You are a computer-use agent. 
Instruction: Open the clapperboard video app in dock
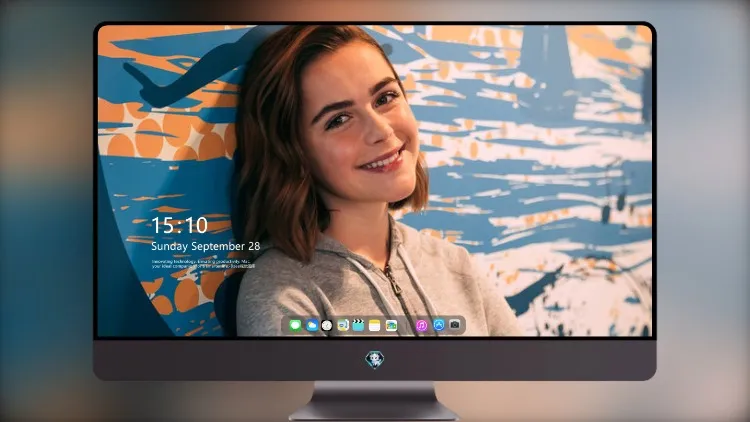pos(358,325)
